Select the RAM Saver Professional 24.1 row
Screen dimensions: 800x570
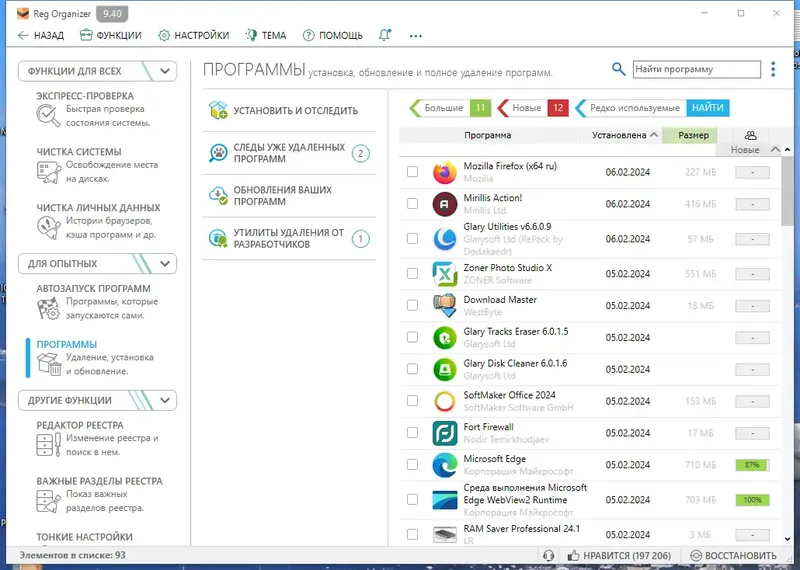tap(589, 534)
